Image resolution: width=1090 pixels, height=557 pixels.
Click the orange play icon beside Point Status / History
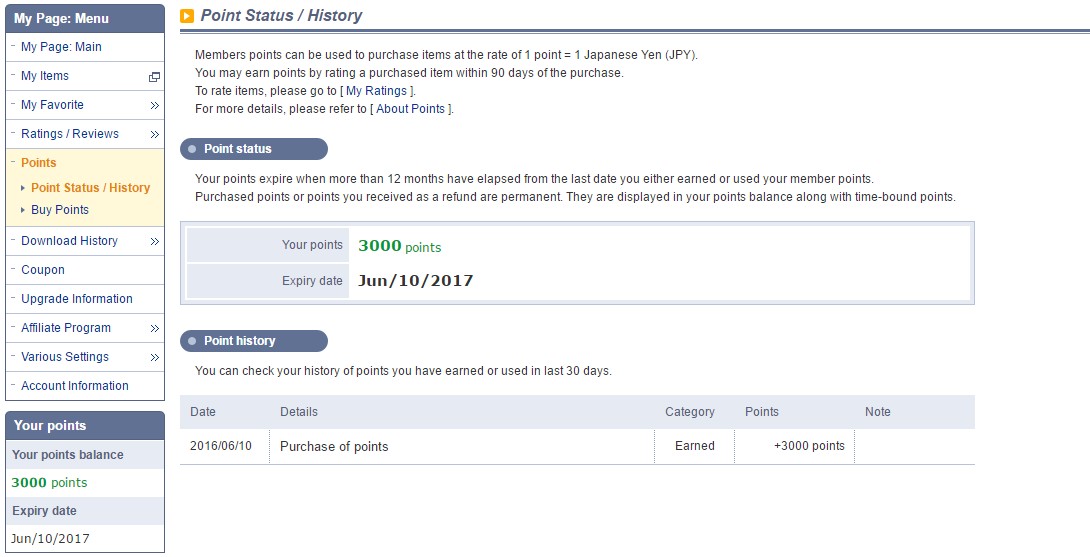point(187,15)
